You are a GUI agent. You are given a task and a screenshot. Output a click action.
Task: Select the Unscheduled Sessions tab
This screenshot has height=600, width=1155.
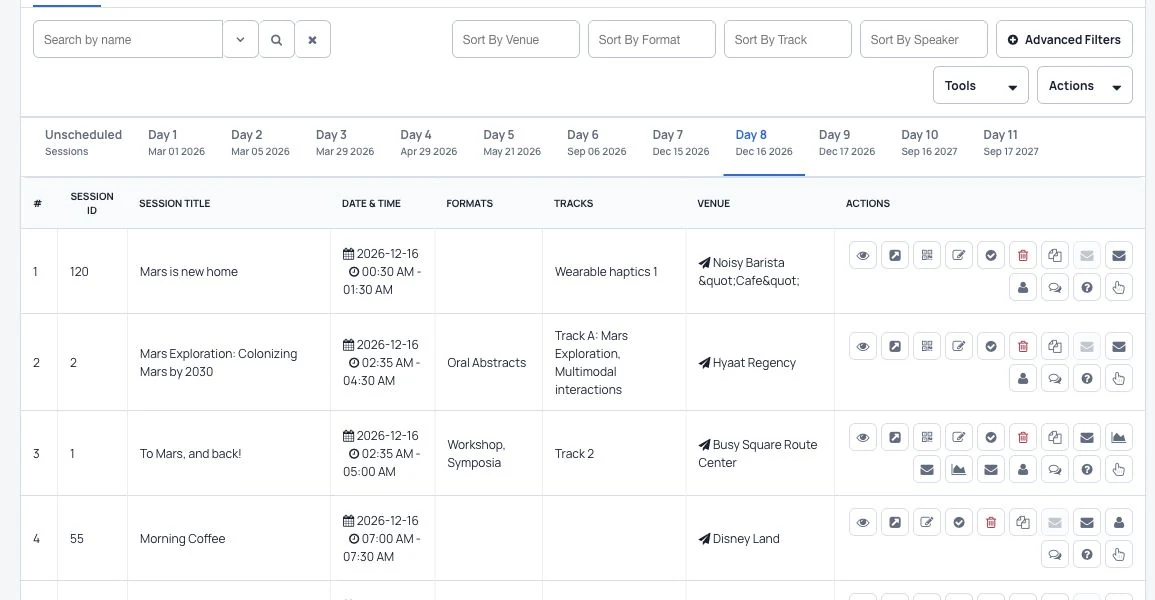[83, 143]
